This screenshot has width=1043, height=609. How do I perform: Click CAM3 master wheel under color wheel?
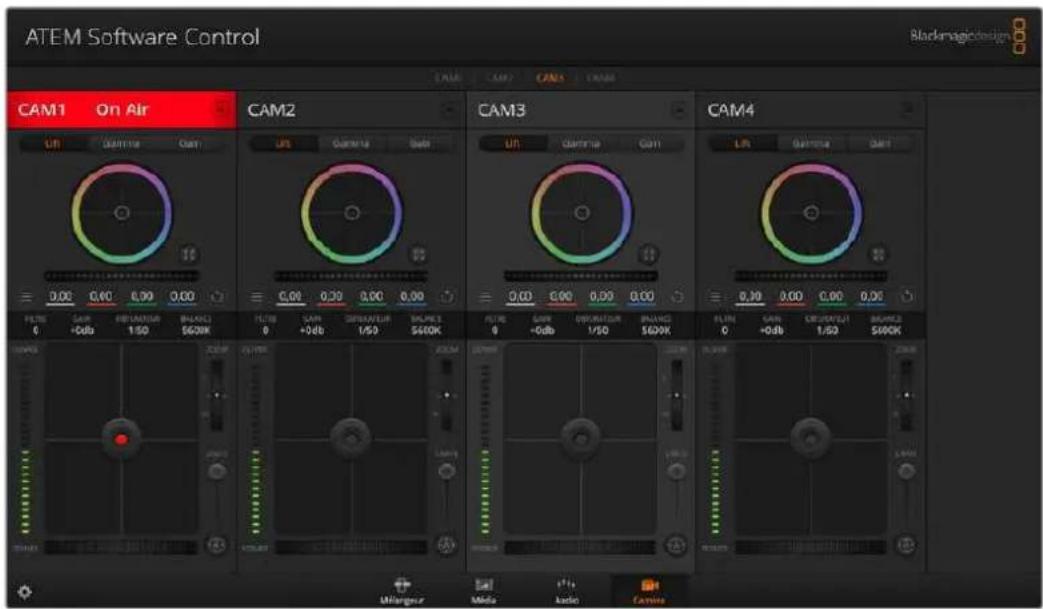coord(581,275)
